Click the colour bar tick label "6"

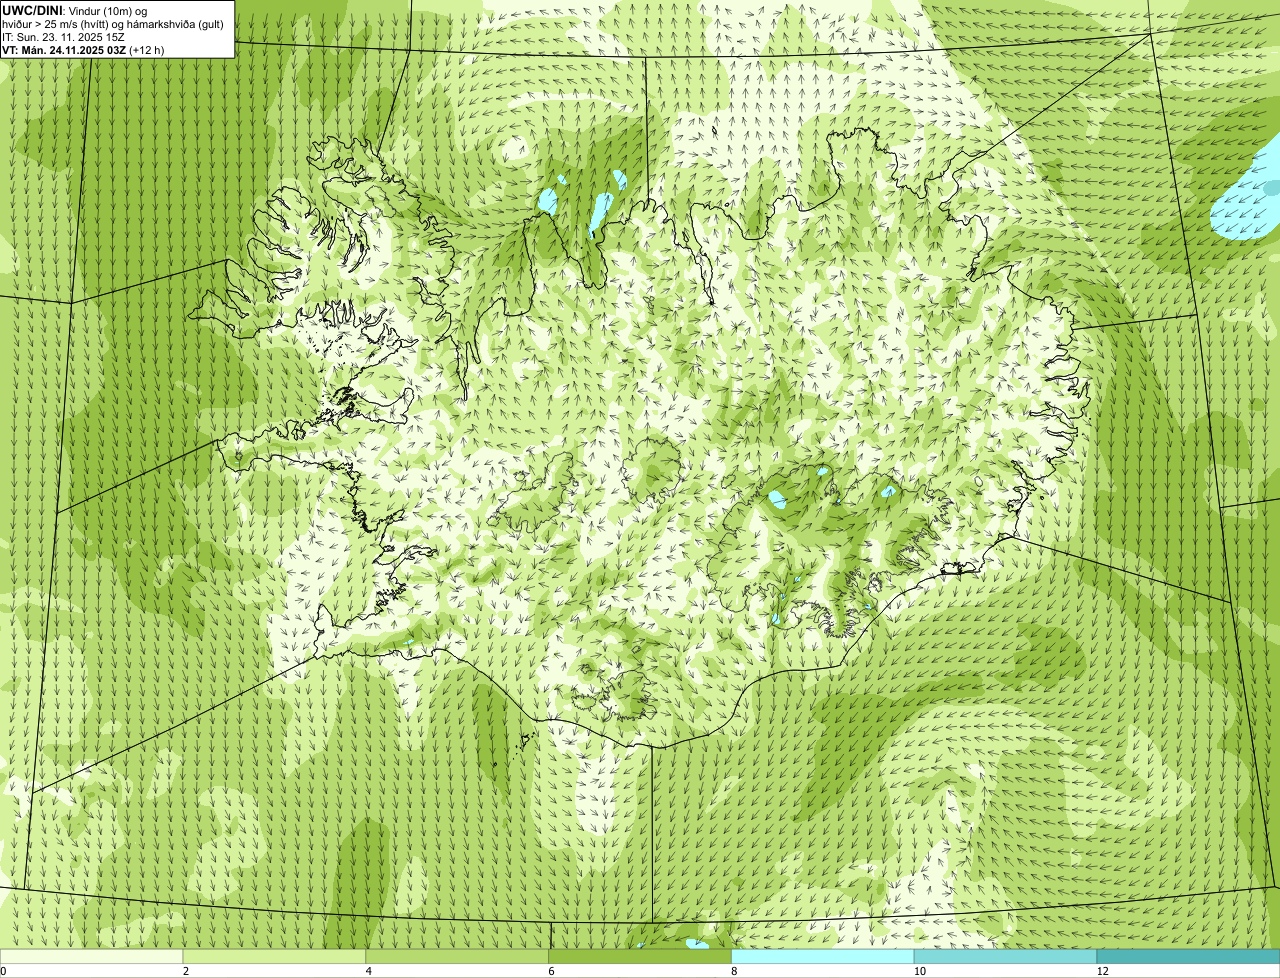(x=551, y=971)
